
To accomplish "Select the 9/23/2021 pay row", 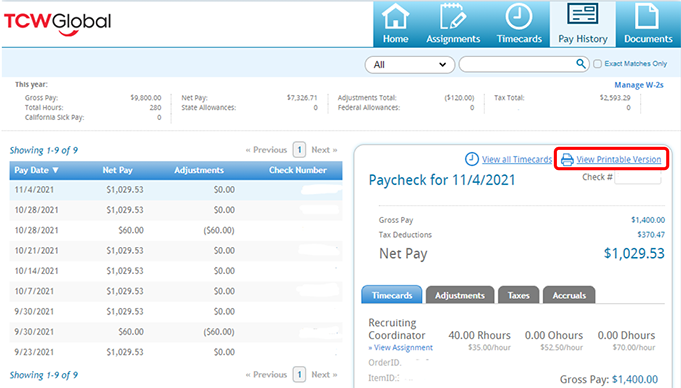I will (x=176, y=352).
